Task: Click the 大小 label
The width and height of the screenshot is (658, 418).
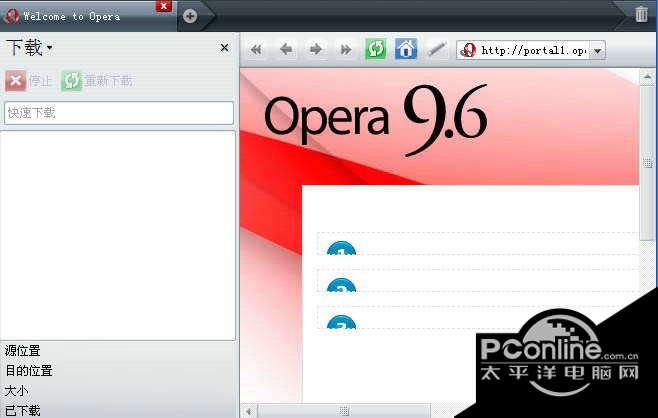Action: 16,391
